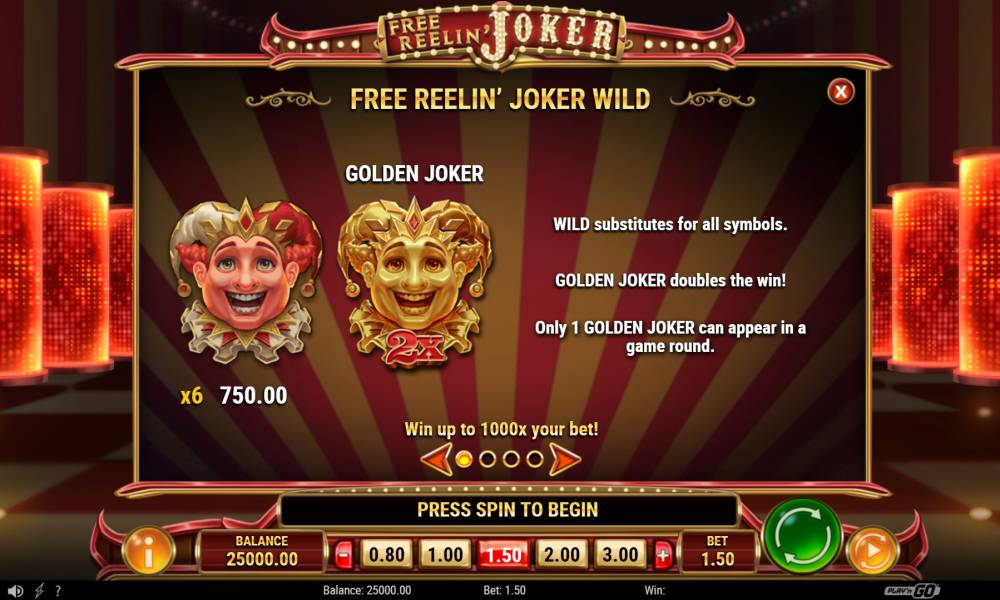1000x600 pixels.
Task: Decrease bet with red minus button
Action: point(343,555)
